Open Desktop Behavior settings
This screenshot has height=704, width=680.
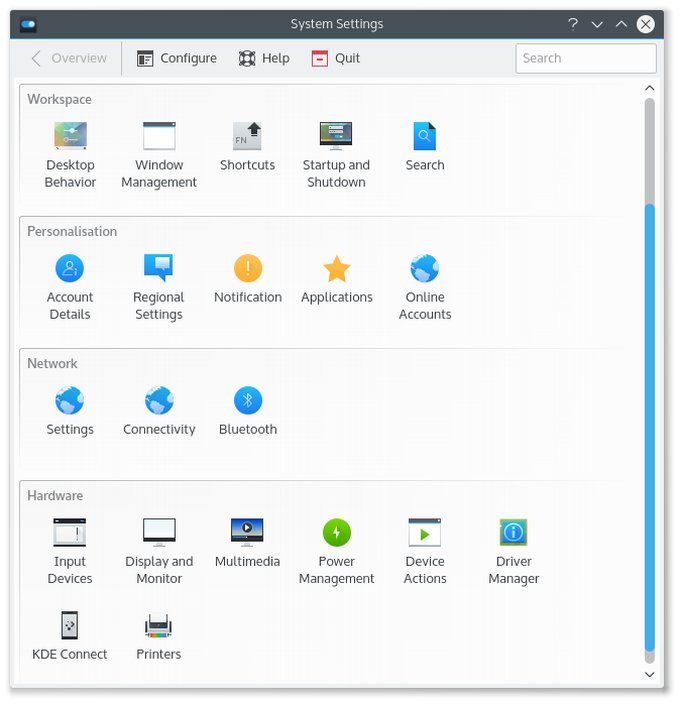point(70,137)
